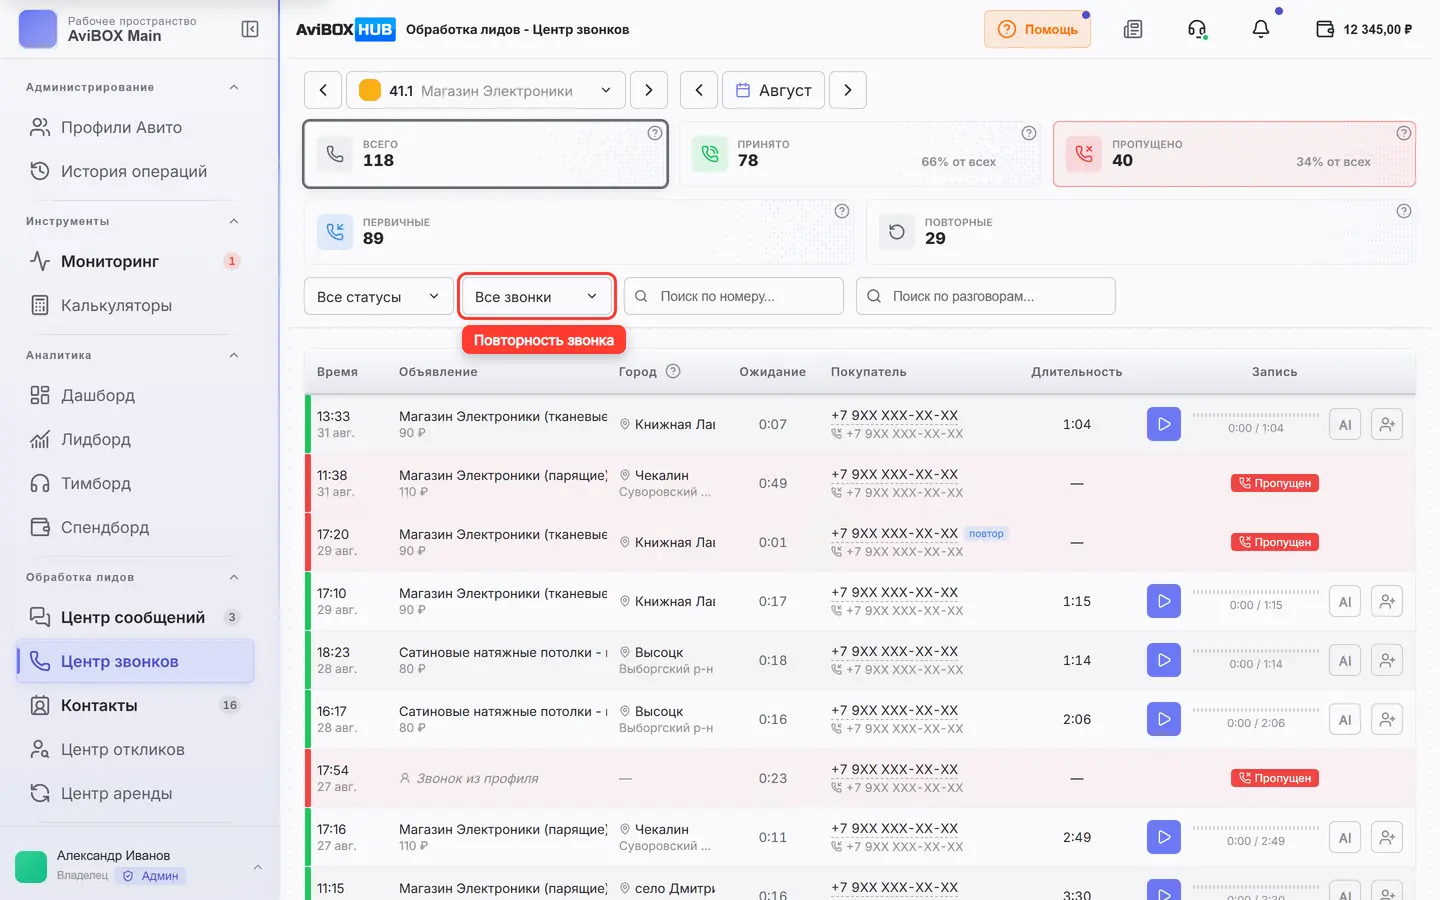Open notifications bell
This screenshot has height=900, width=1440.
coord(1261,29)
